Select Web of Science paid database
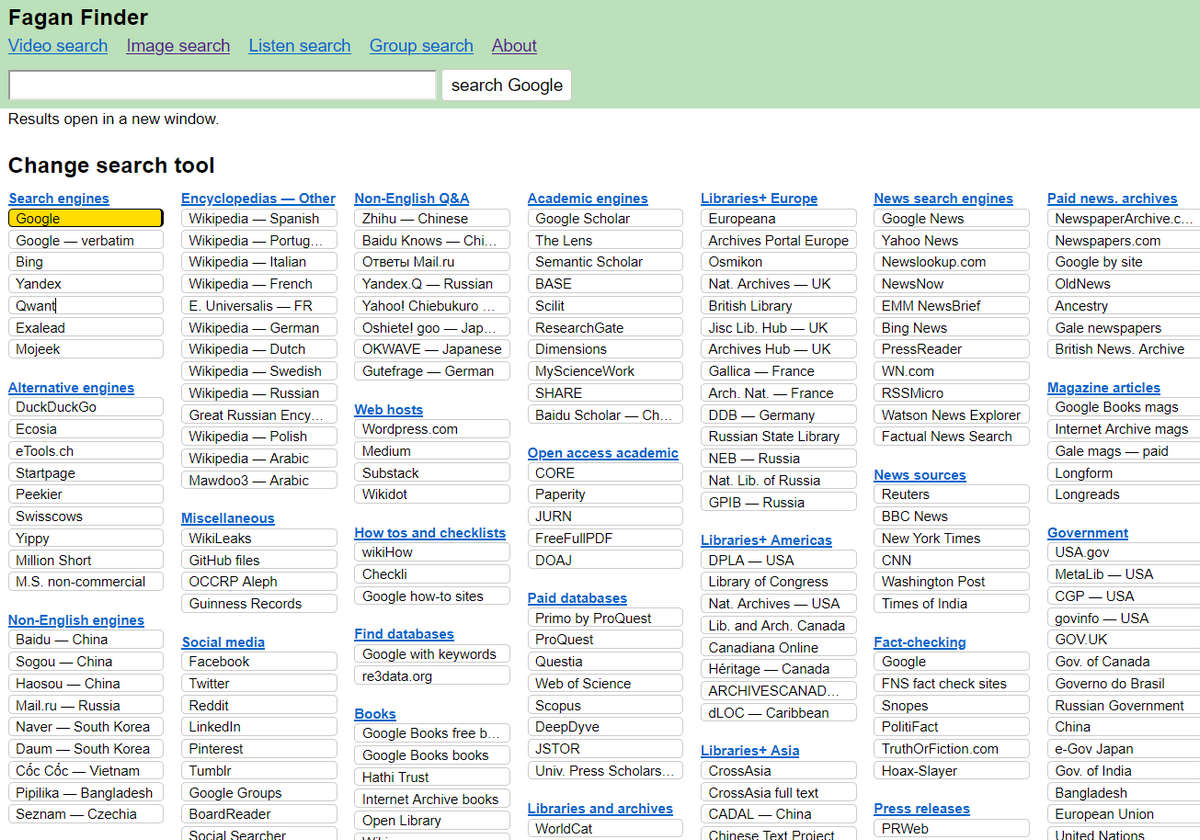1200x840 pixels. (x=605, y=684)
